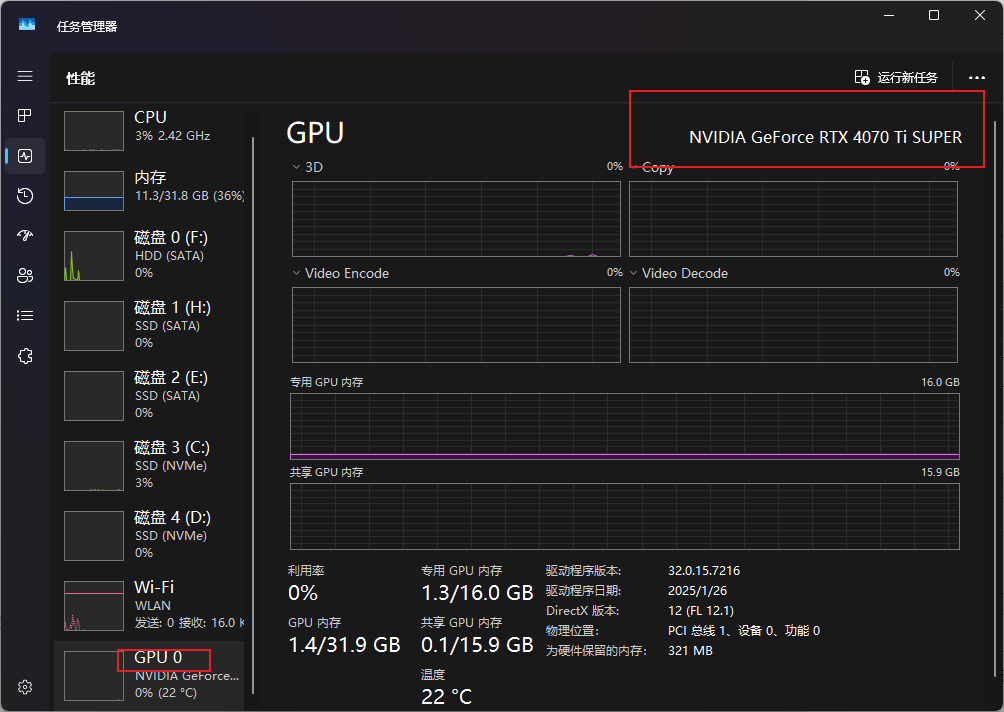
Task: Click the resource list vertical scrollbar
Action: point(253,400)
